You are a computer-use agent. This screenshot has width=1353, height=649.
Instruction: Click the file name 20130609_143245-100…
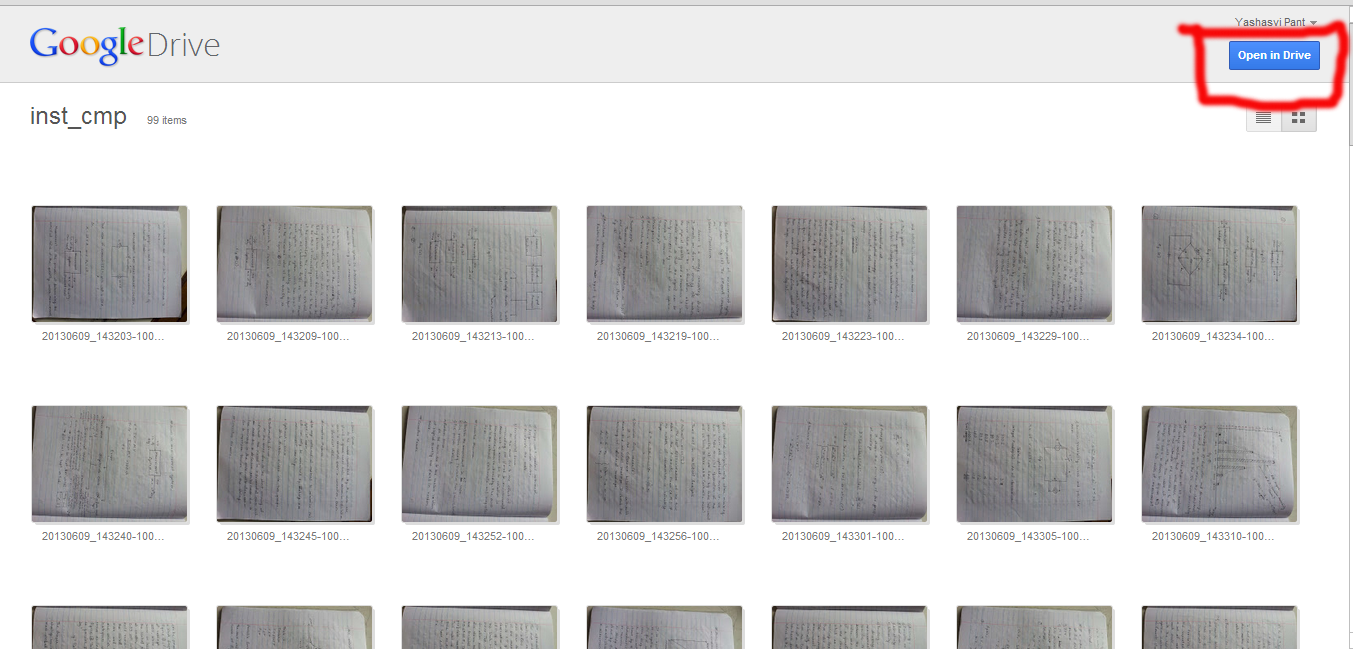coord(288,537)
